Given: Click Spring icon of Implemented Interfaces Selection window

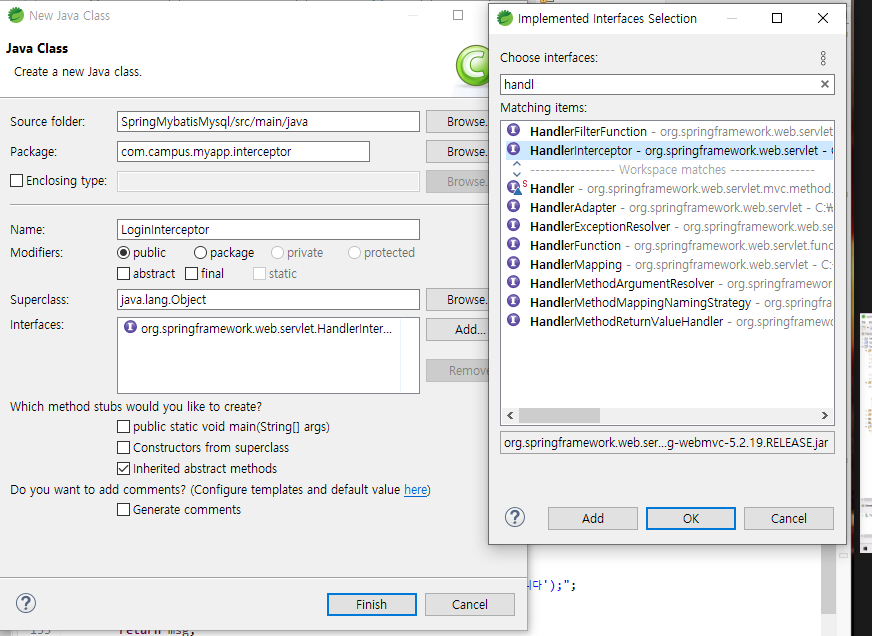Looking at the screenshot, I should tap(504, 18).
